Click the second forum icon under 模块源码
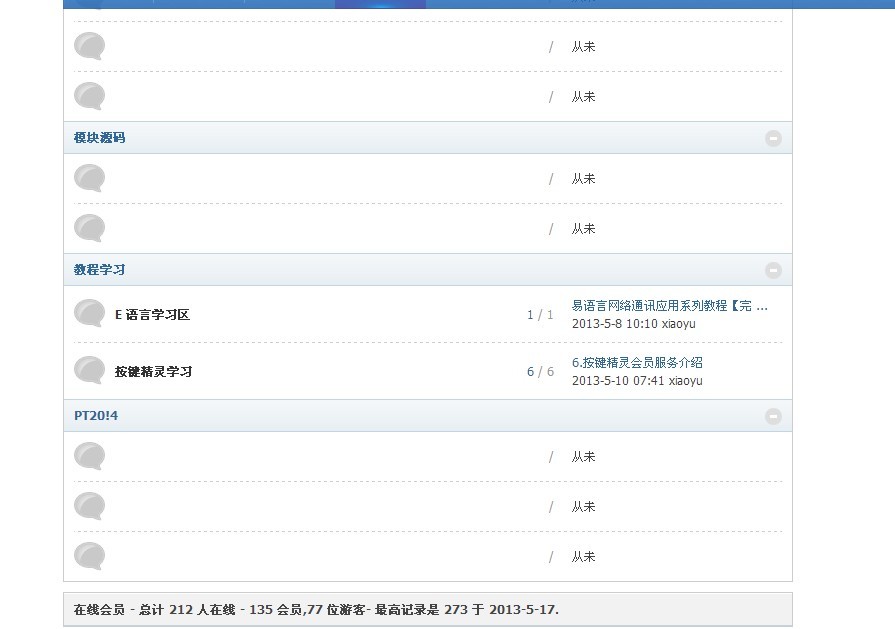Viewport: 895px width, 629px height. [x=88, y=228]
